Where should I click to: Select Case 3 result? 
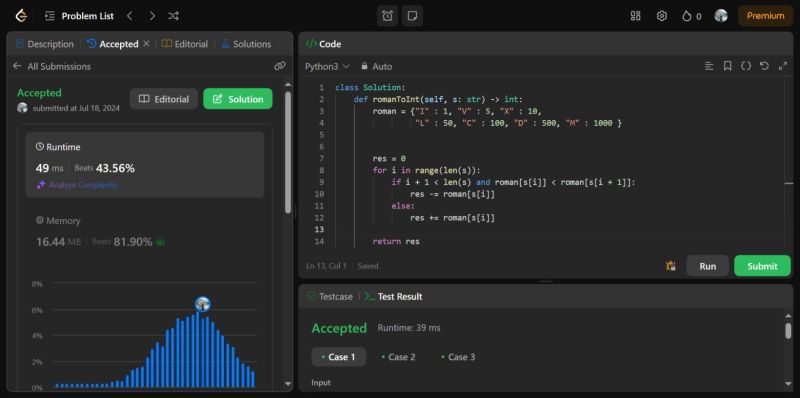[x=458, y=357]
